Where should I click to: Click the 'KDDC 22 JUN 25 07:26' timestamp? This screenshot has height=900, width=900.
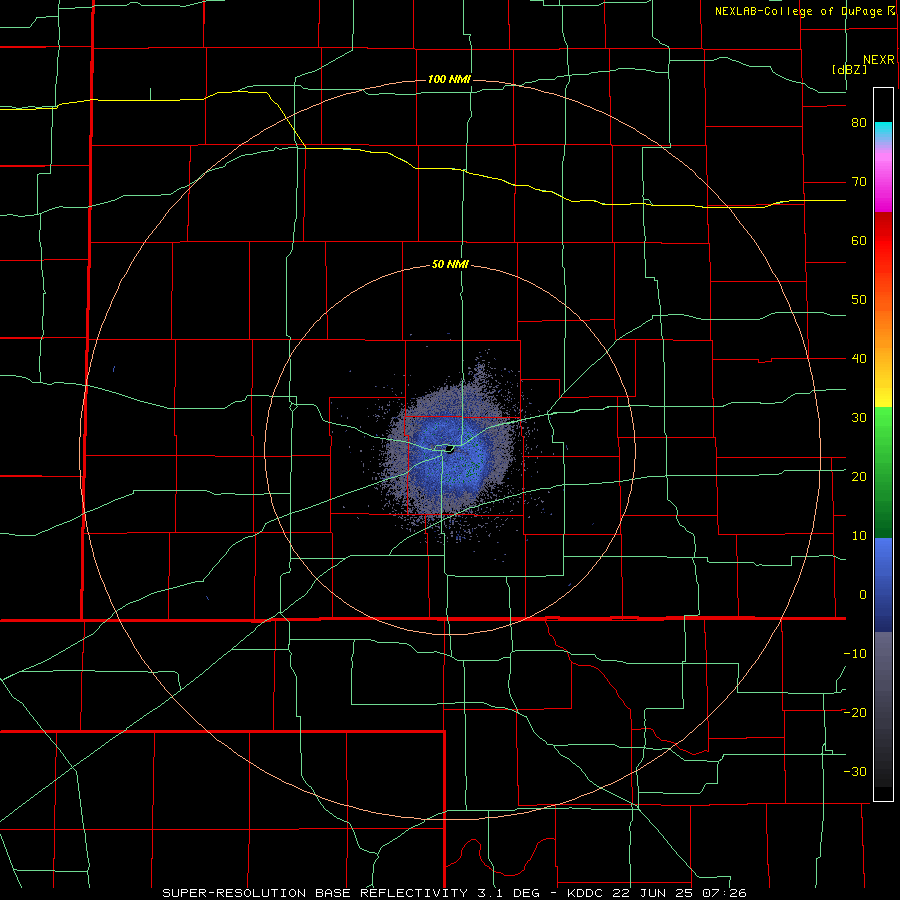pyautogui.click(x=657, y=893)
